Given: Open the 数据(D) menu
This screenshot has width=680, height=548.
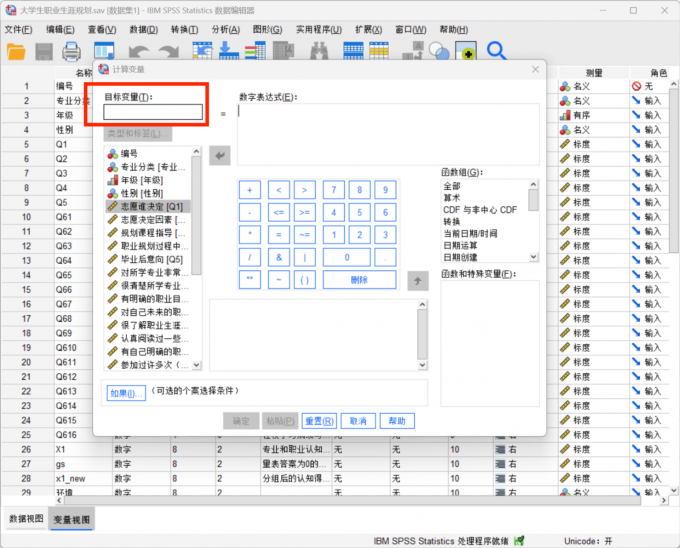Looking at the screenshot, I should pyautogui.click(x=144, y=29).
